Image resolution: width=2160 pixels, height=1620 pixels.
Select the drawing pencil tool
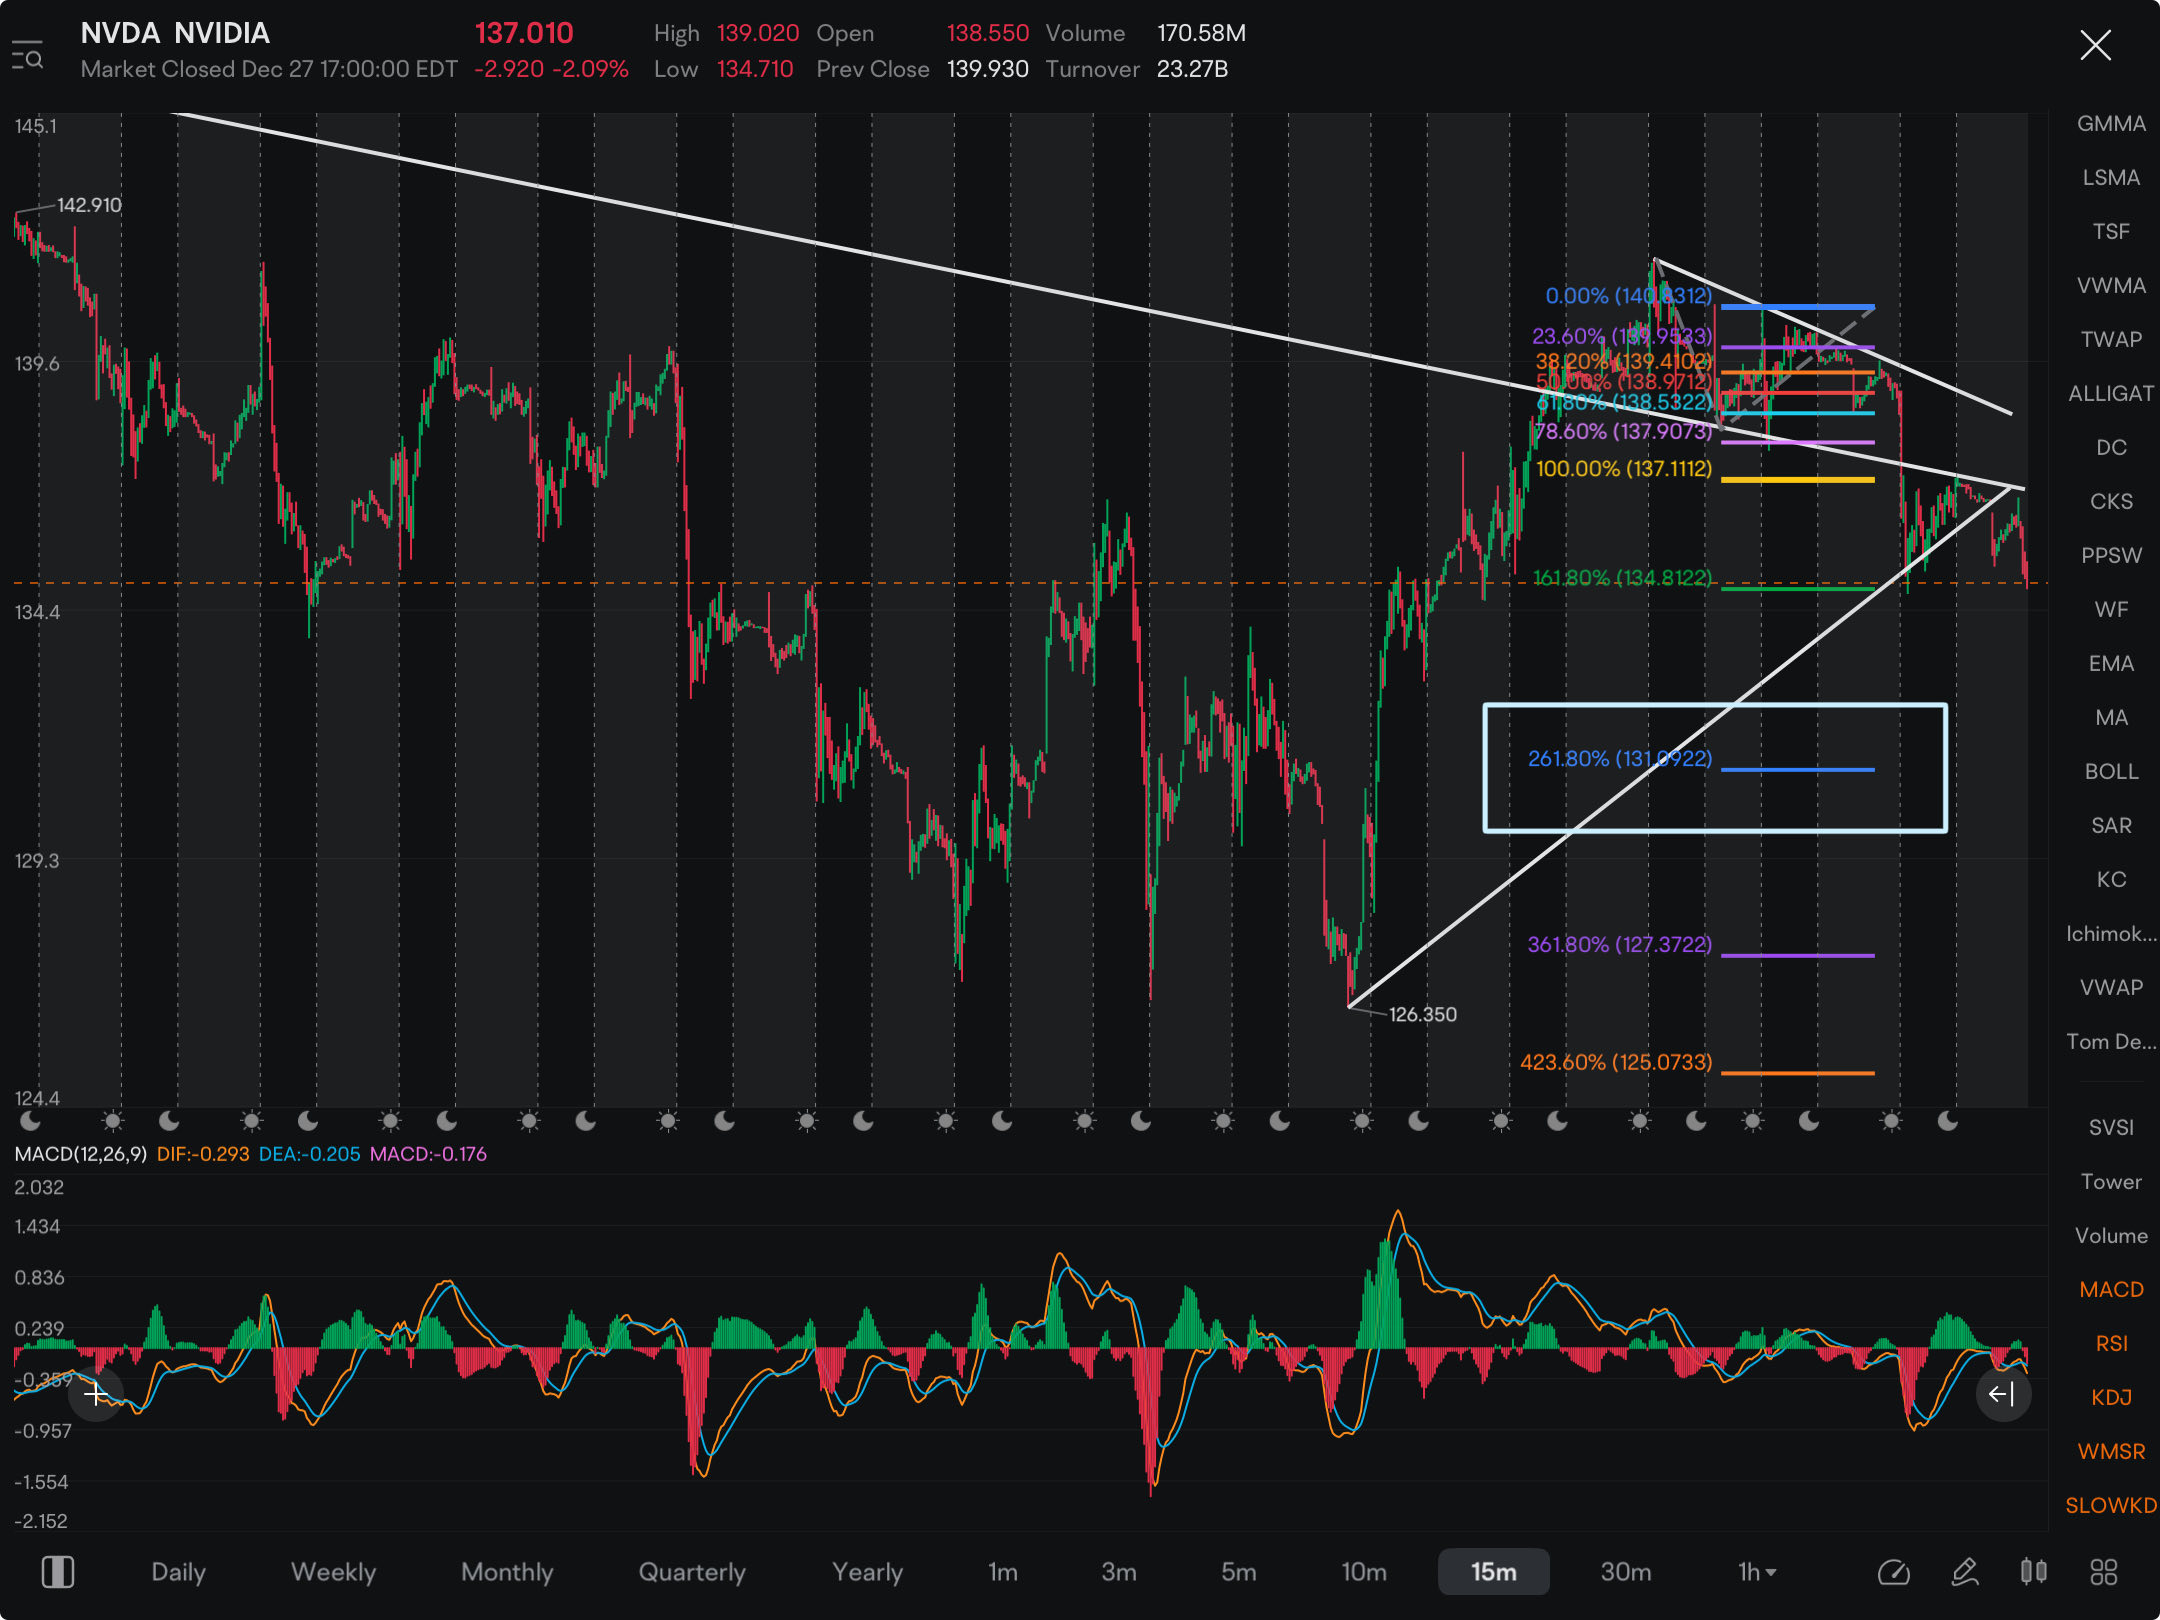[x=1964, y=1572]
